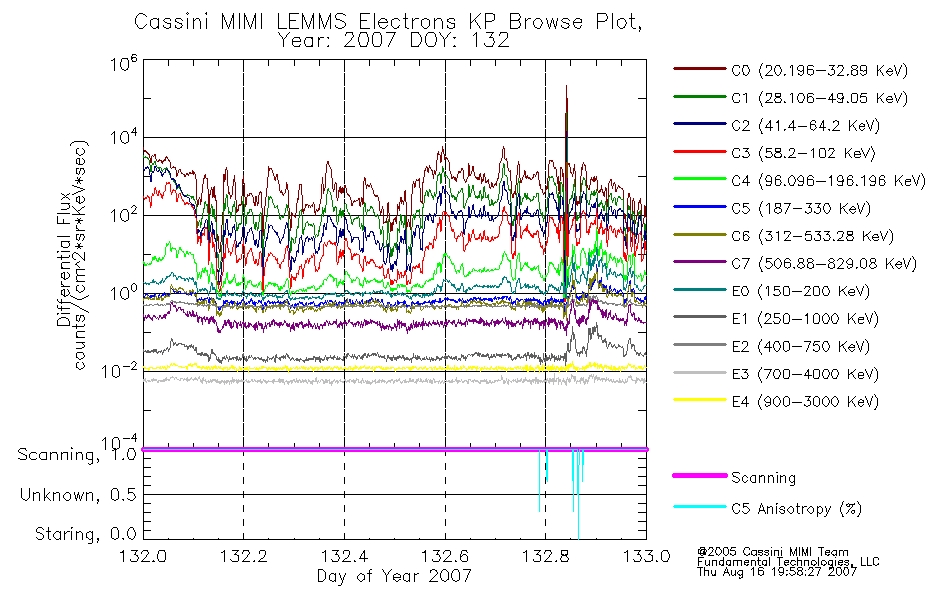Click the 132.0 x-axis tick label

tap(143, 555)
